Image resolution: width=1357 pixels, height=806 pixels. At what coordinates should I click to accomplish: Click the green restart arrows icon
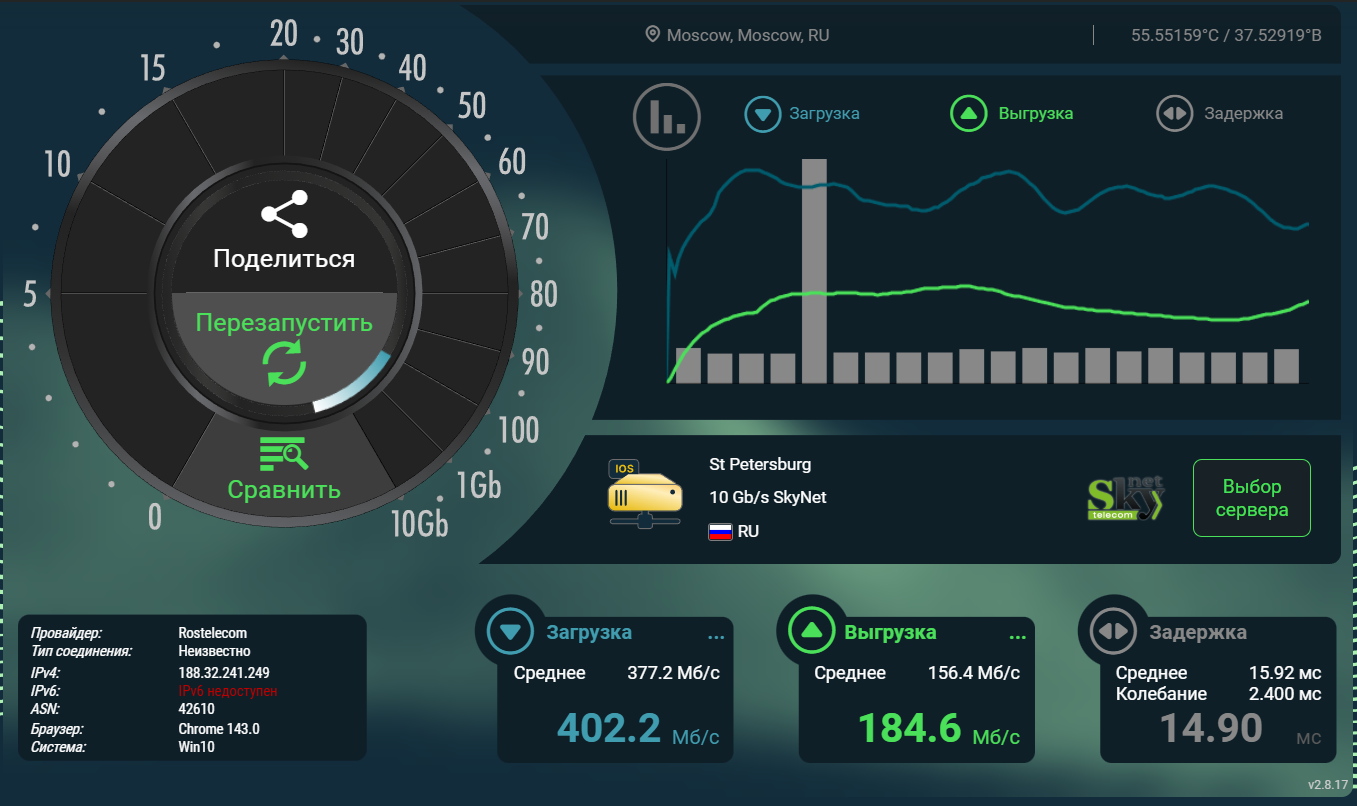[x=284, y=363]
